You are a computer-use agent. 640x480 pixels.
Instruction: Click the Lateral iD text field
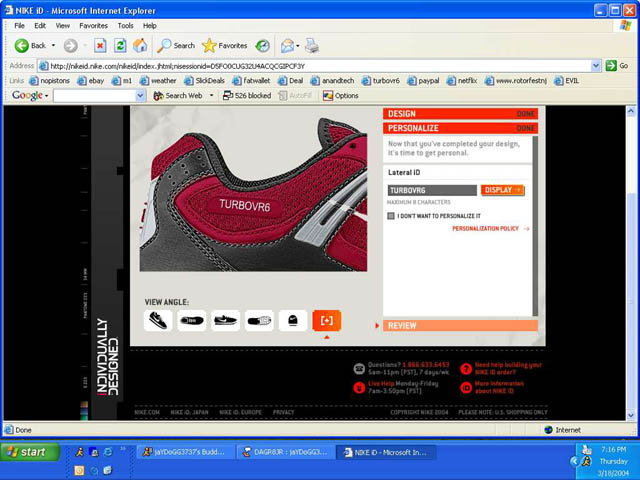(x=432, y=190)
